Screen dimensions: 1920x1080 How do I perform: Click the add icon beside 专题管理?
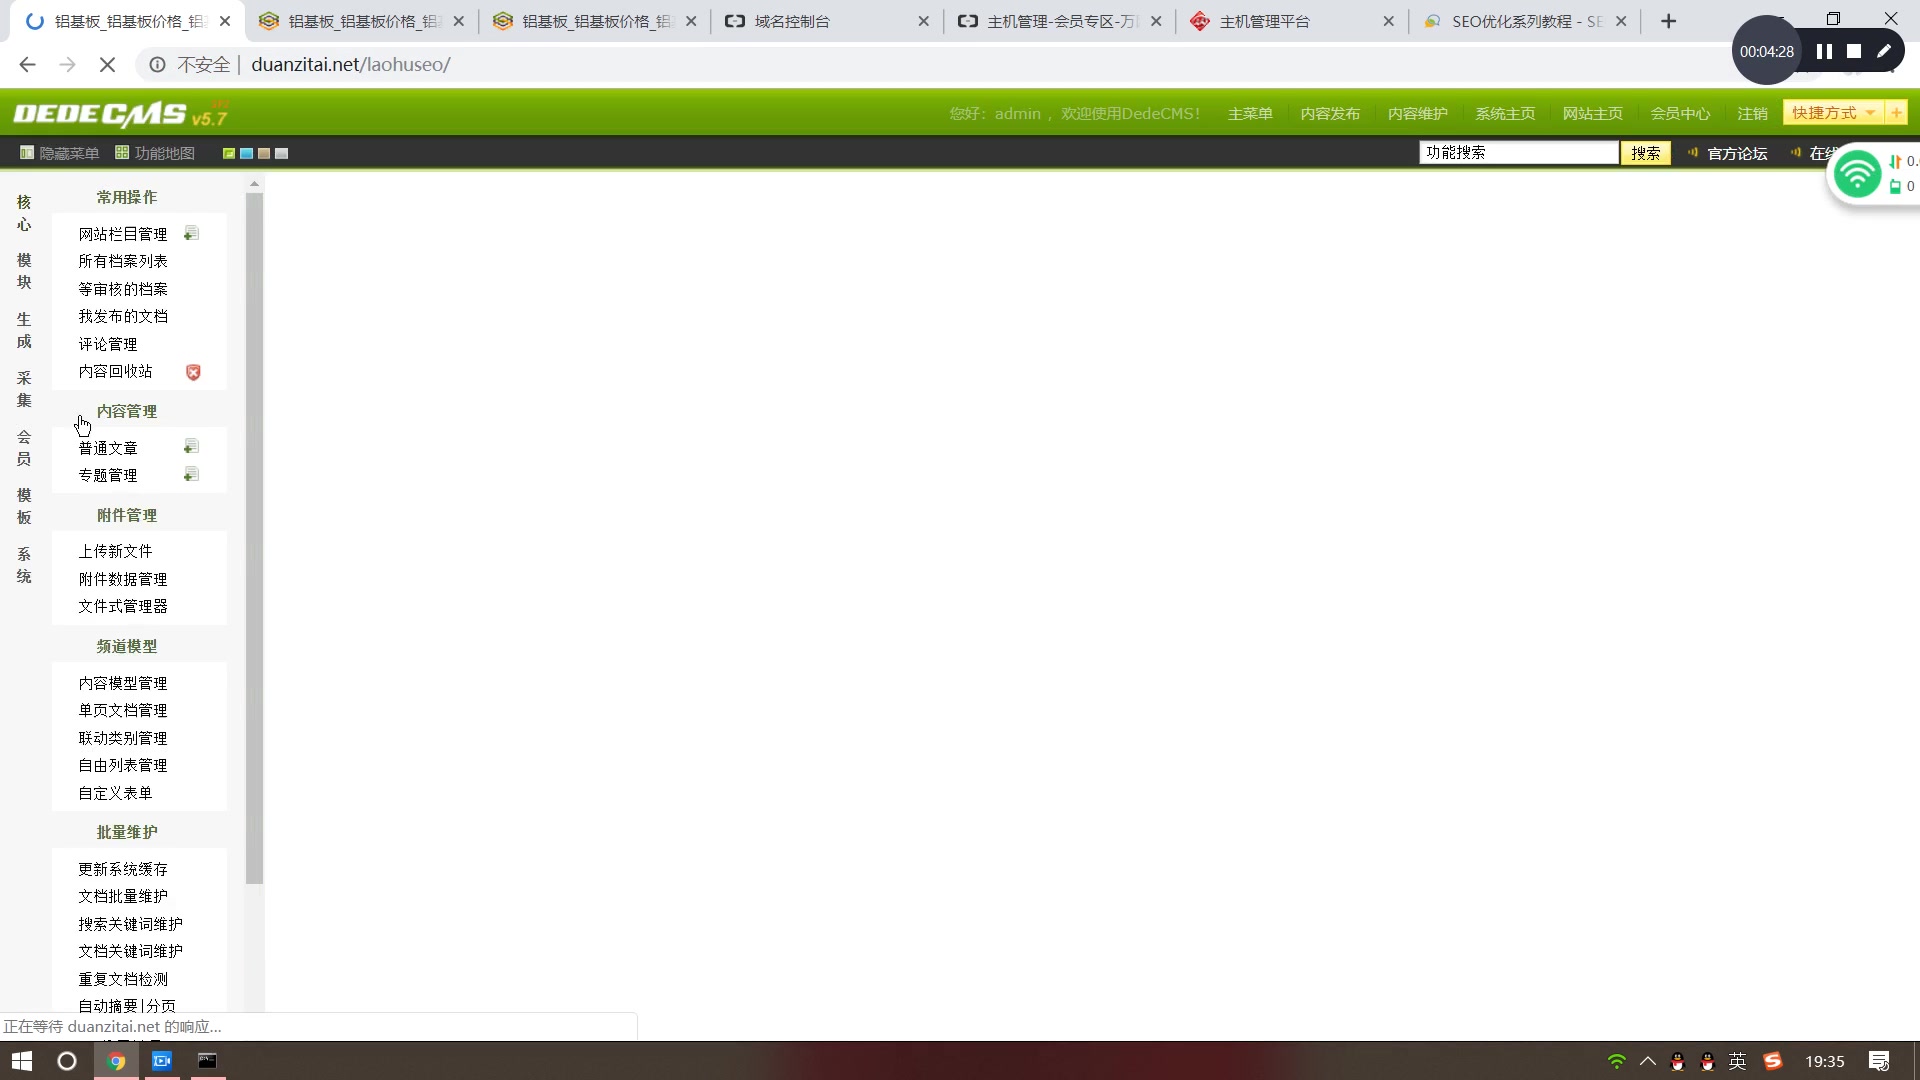pos(192,475)
